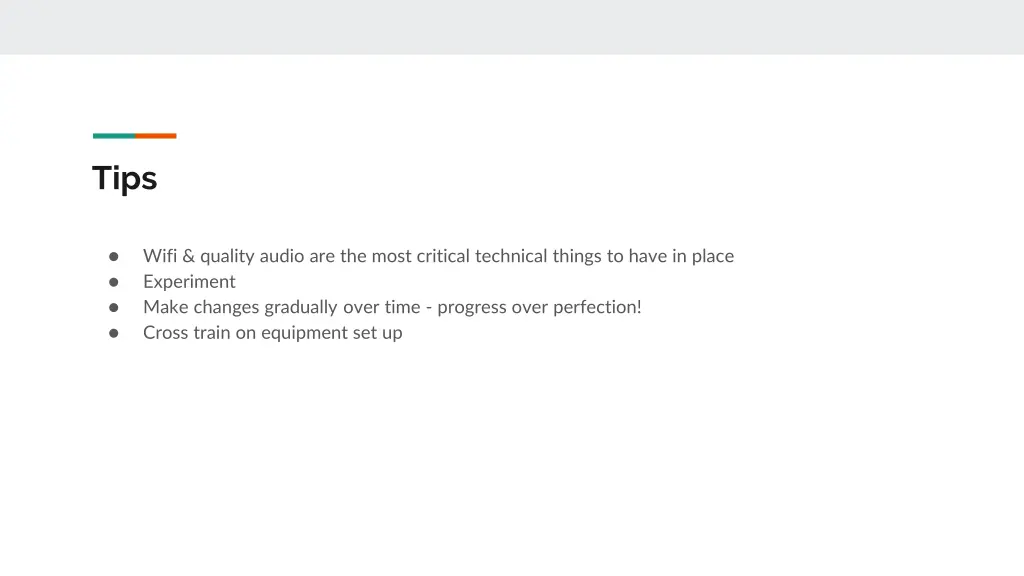This screenshot has height=576, width=1024.
Task: Click bullet dot beside the Wifi line
Action: tap(114, 257)
